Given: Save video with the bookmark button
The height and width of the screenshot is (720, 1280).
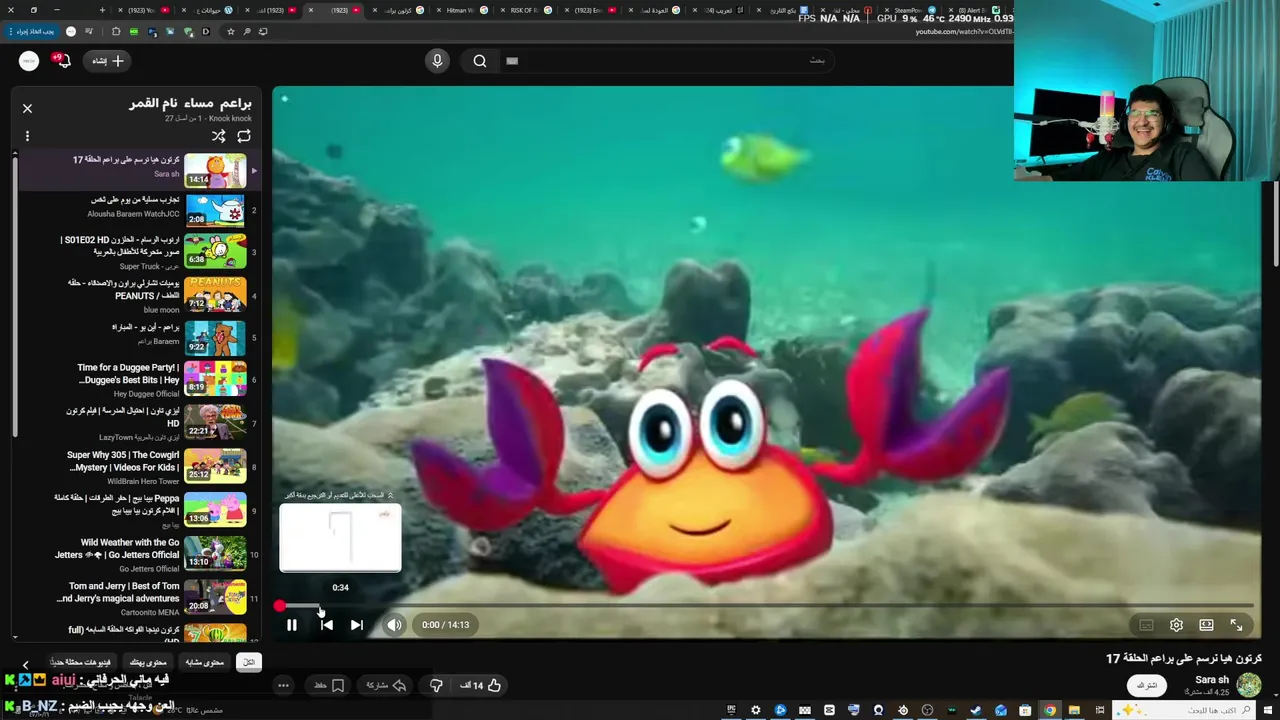Looking at the screenshot, I should point(328,685).
